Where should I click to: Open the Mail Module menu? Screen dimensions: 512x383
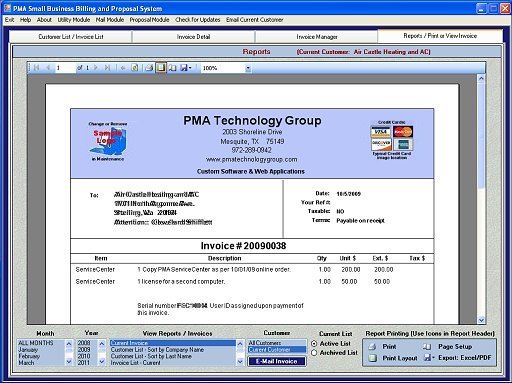(110, 20)
